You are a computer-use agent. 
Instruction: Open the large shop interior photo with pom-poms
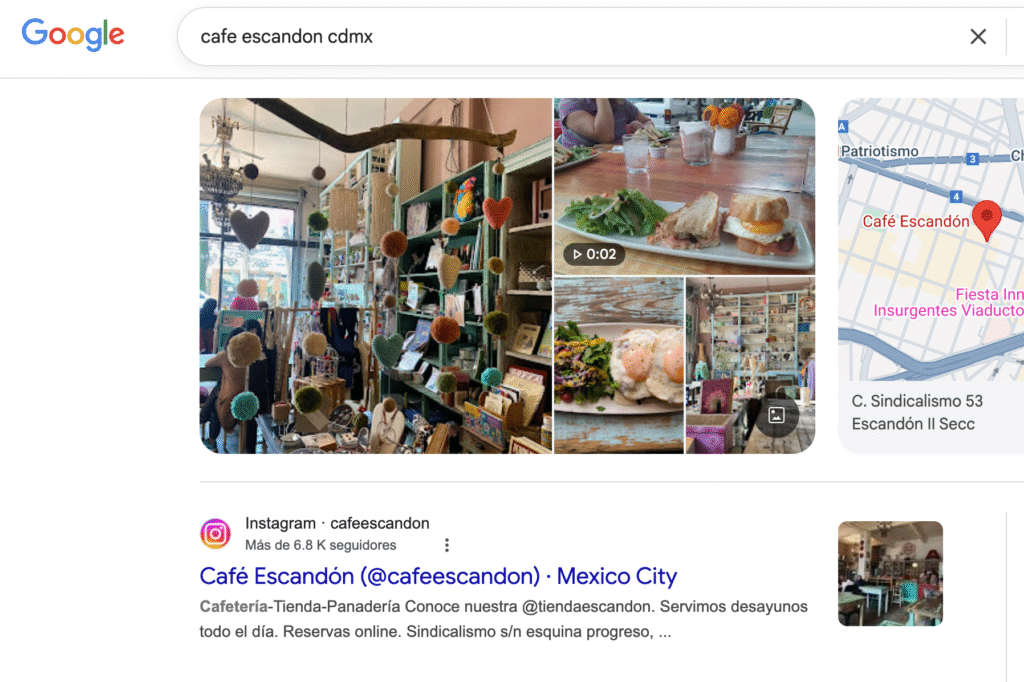coord(376,276)
